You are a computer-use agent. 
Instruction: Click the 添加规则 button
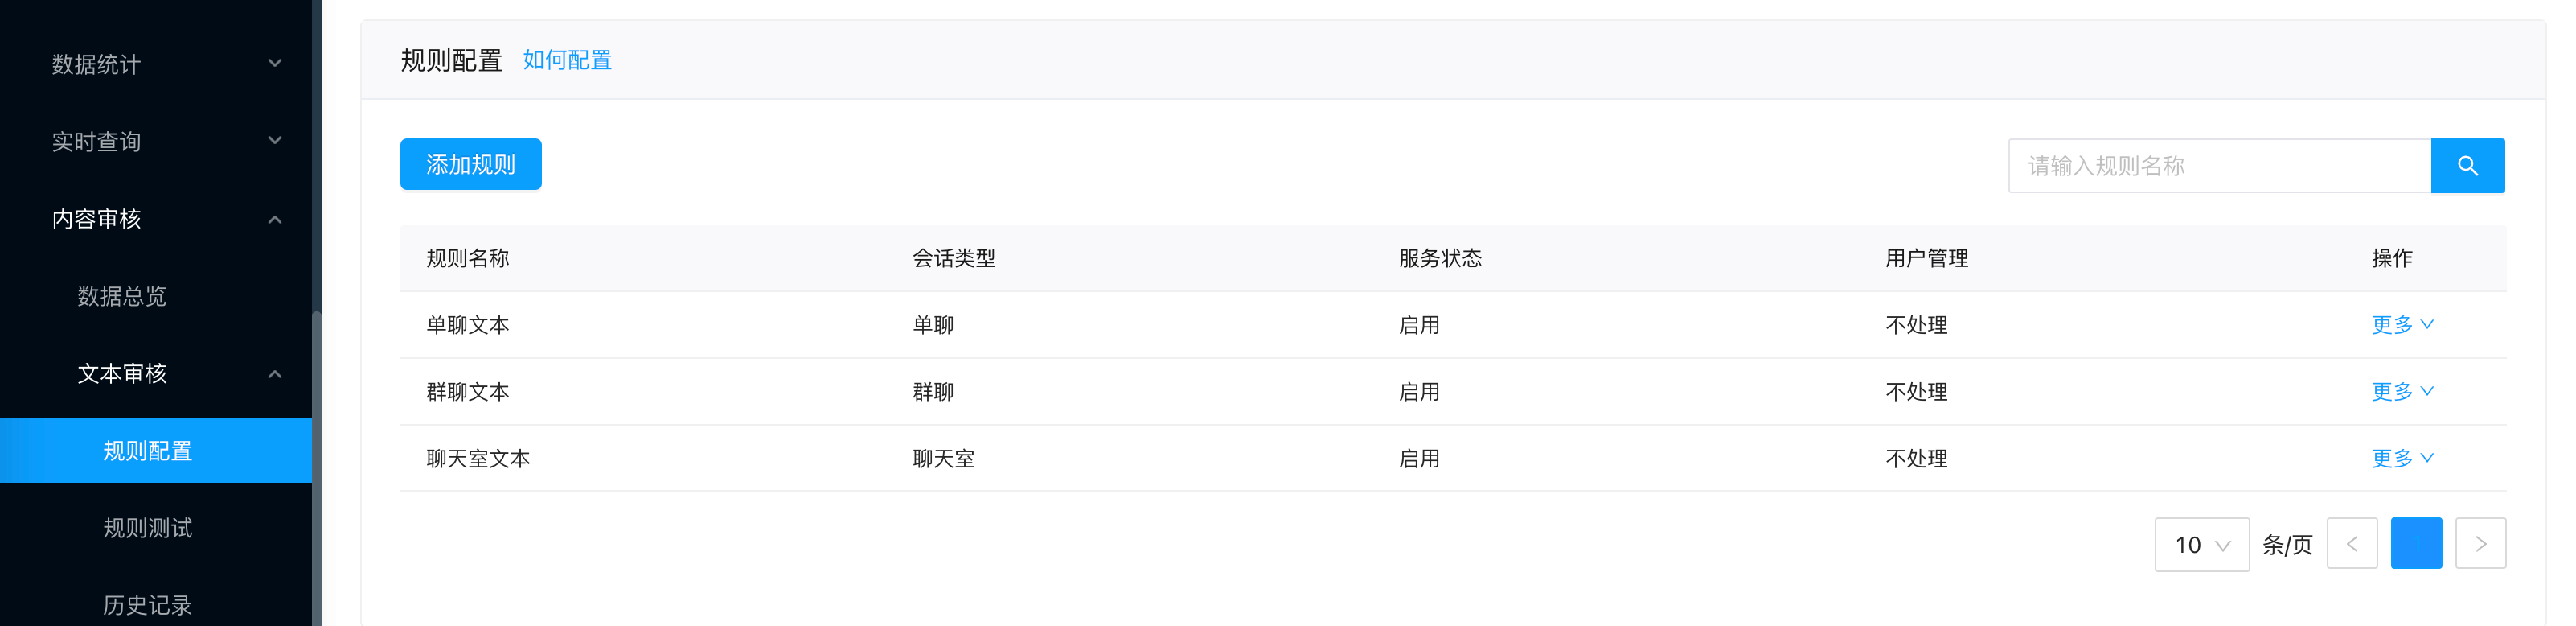(x=471, y=164)
